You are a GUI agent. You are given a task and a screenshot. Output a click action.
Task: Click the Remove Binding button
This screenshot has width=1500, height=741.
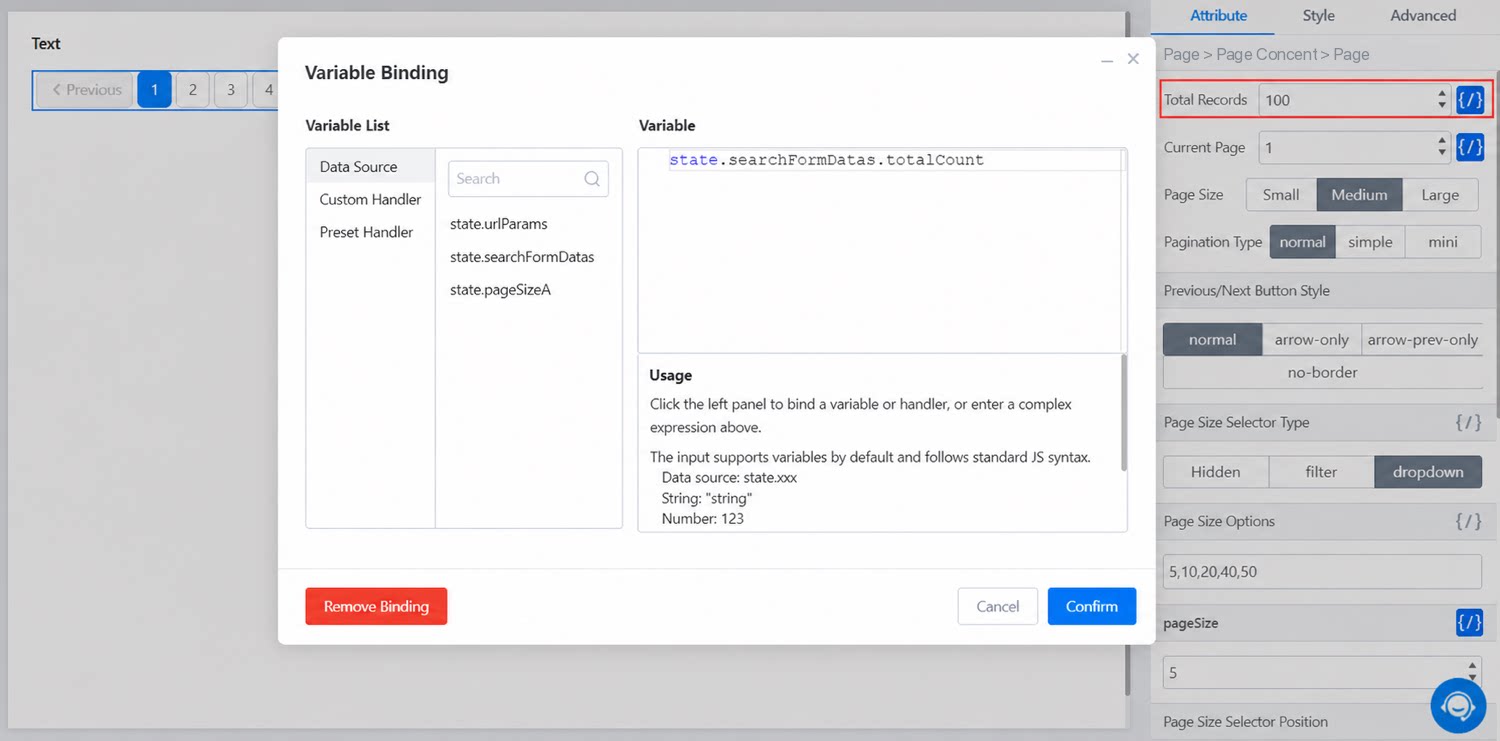376,606
